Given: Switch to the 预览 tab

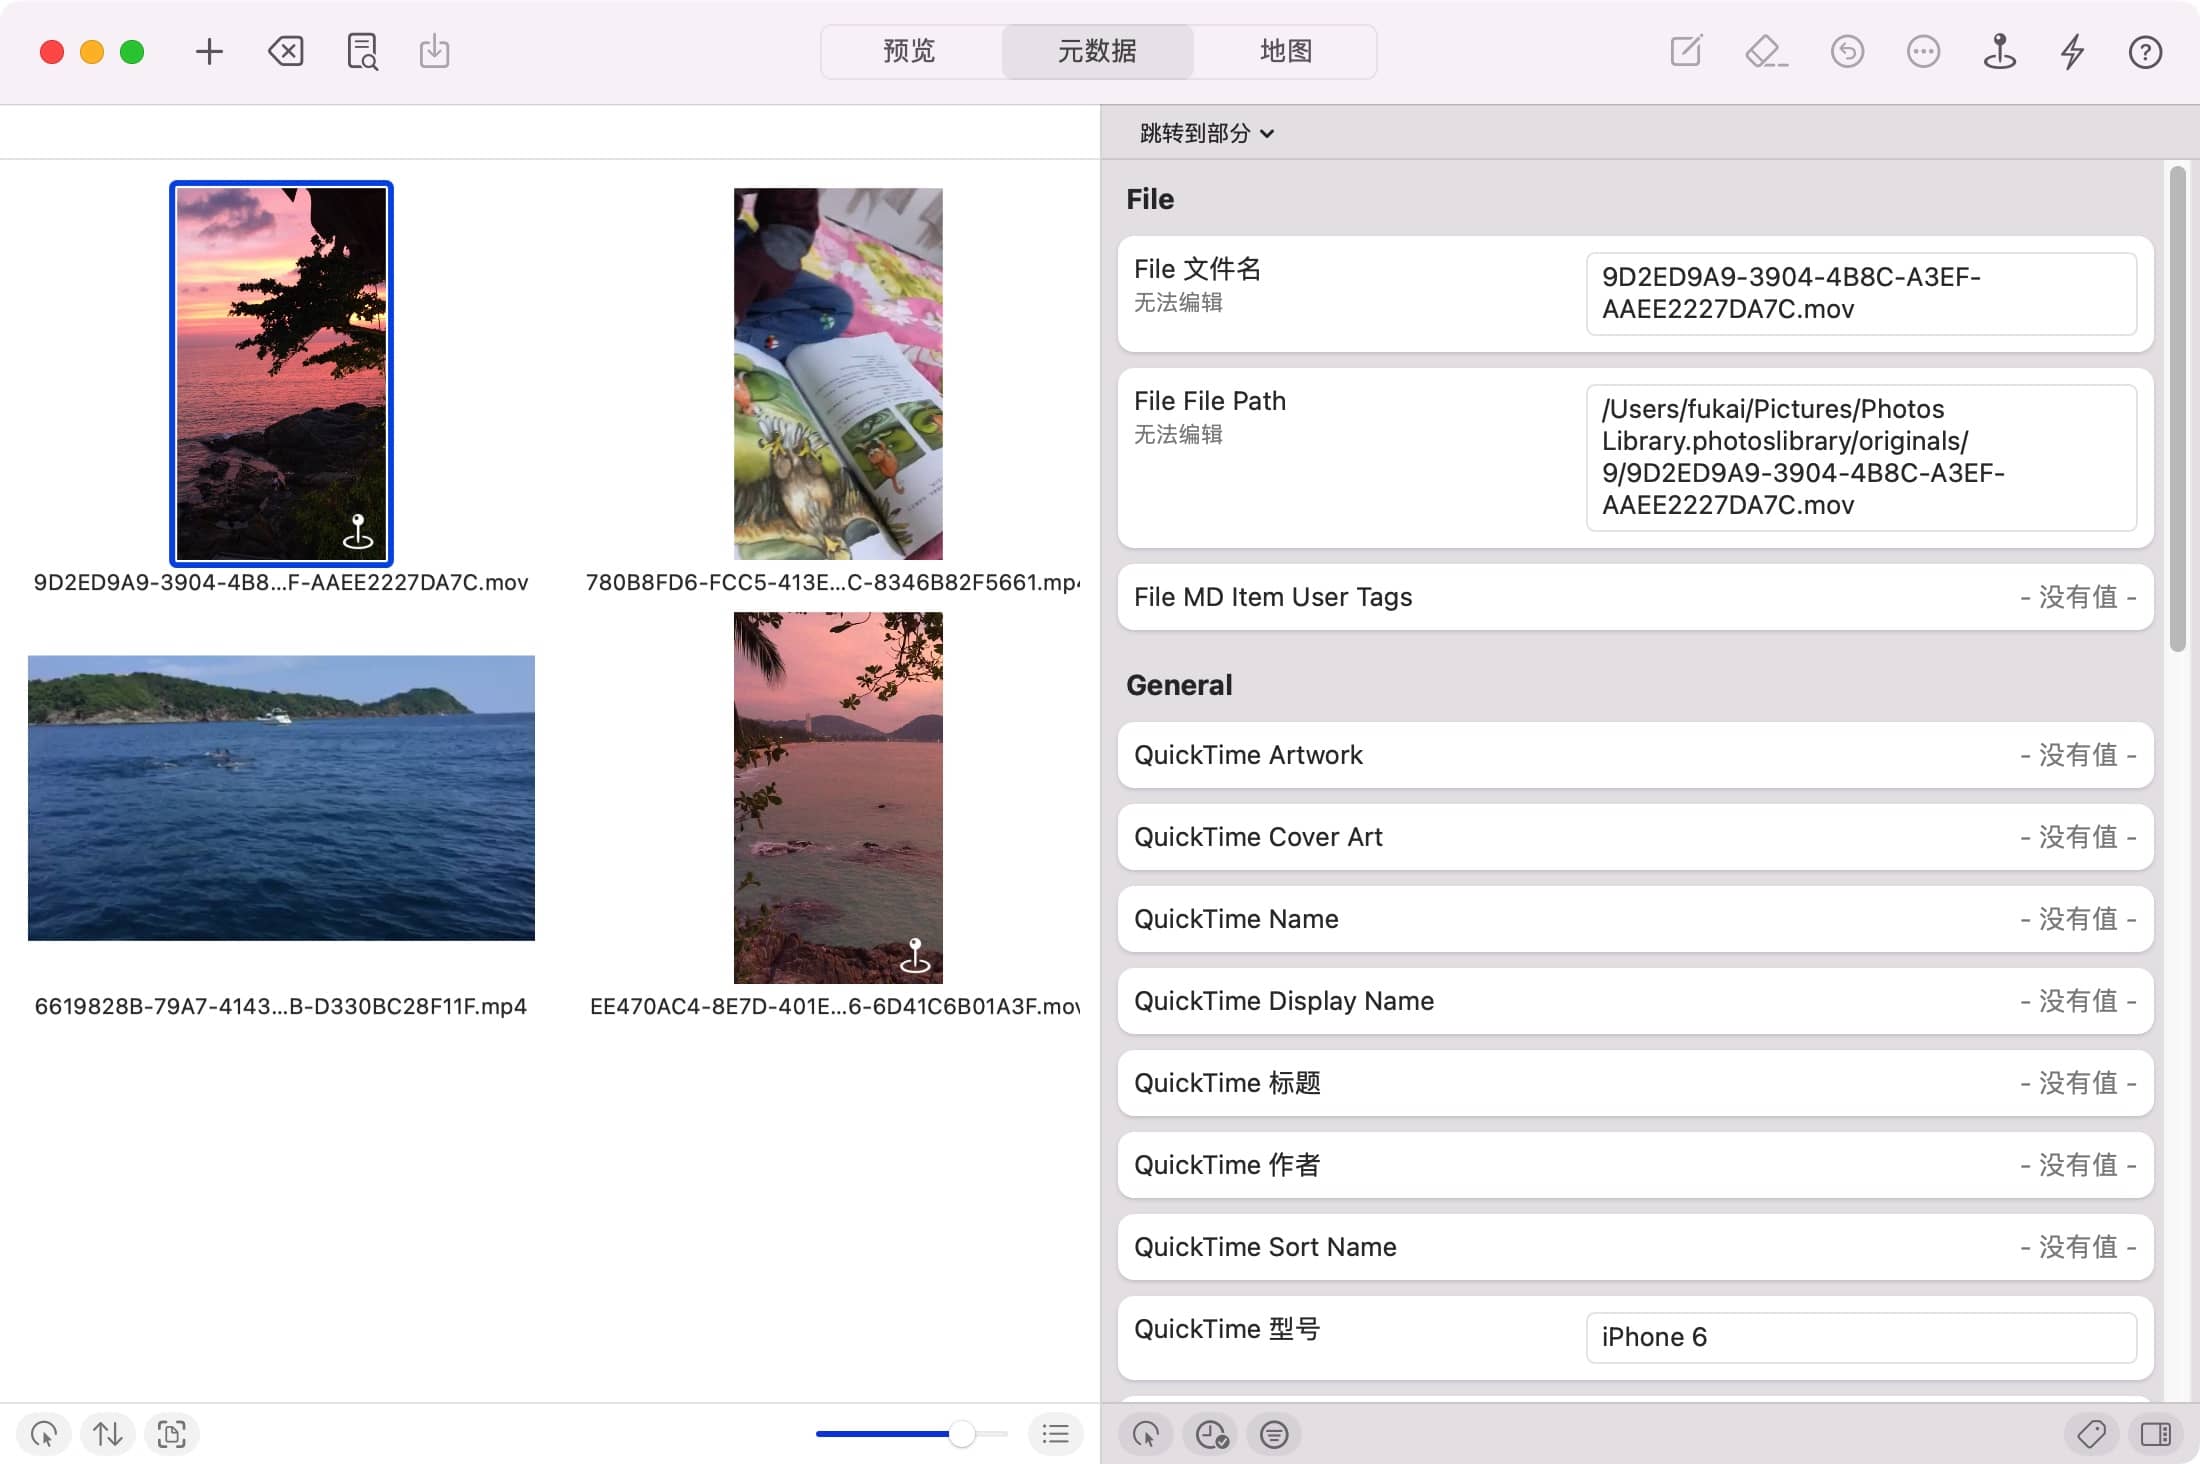Looking at the screenshot, I should pyautogui.click(x=909, y=51).
